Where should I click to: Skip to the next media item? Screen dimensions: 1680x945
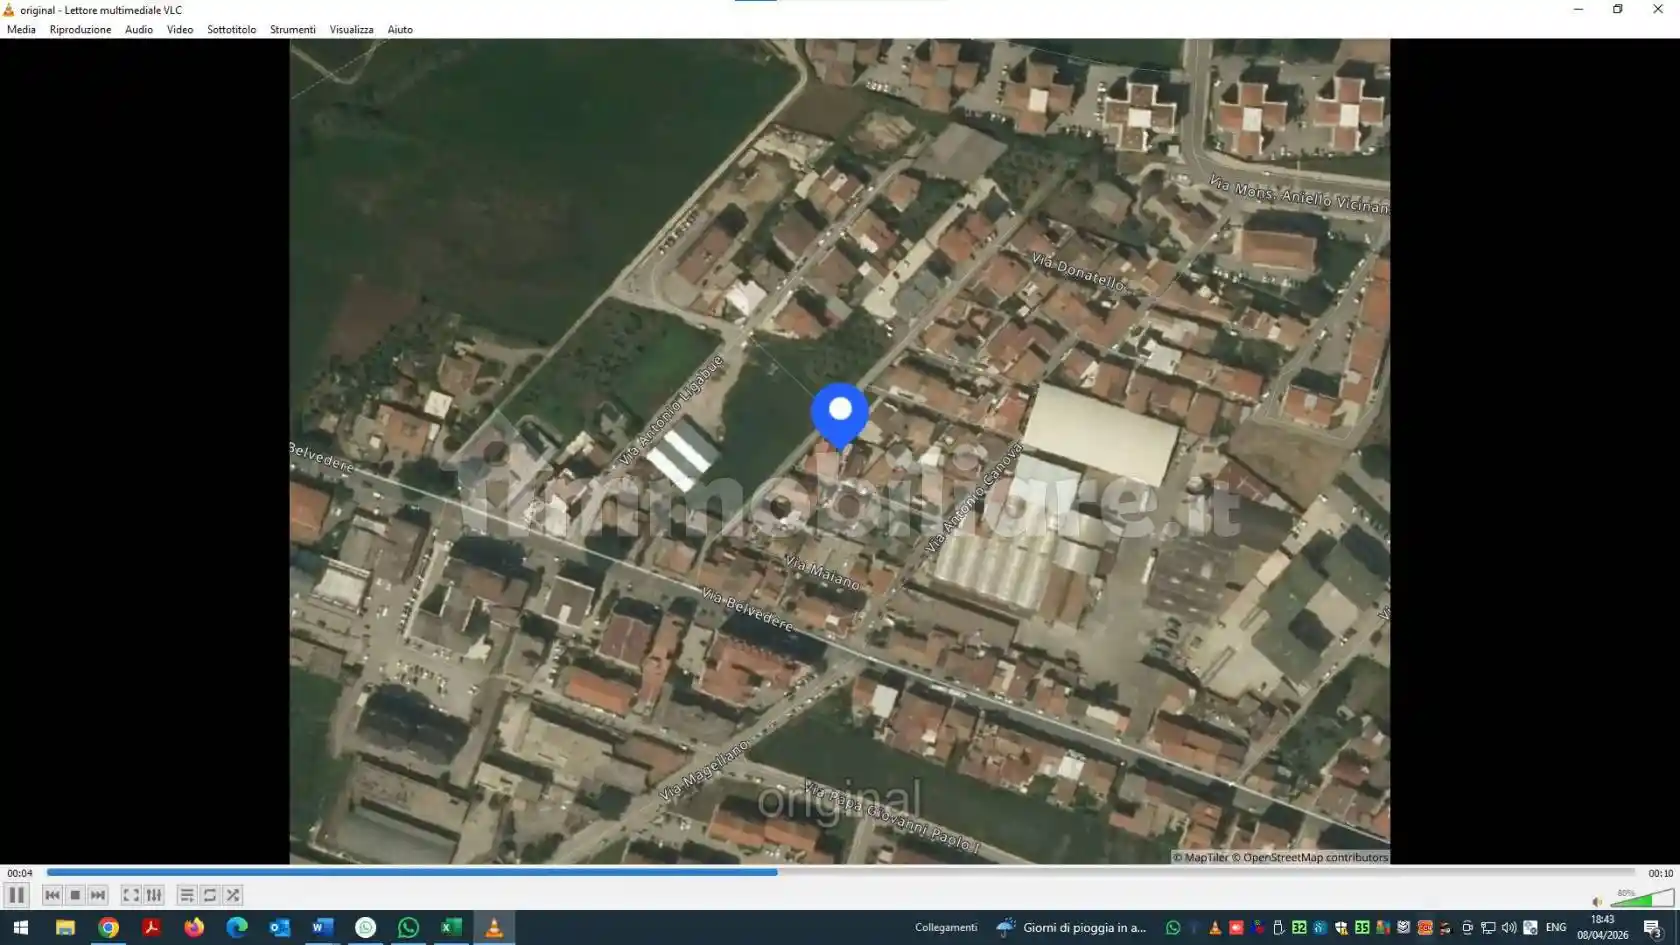[97, 895]
